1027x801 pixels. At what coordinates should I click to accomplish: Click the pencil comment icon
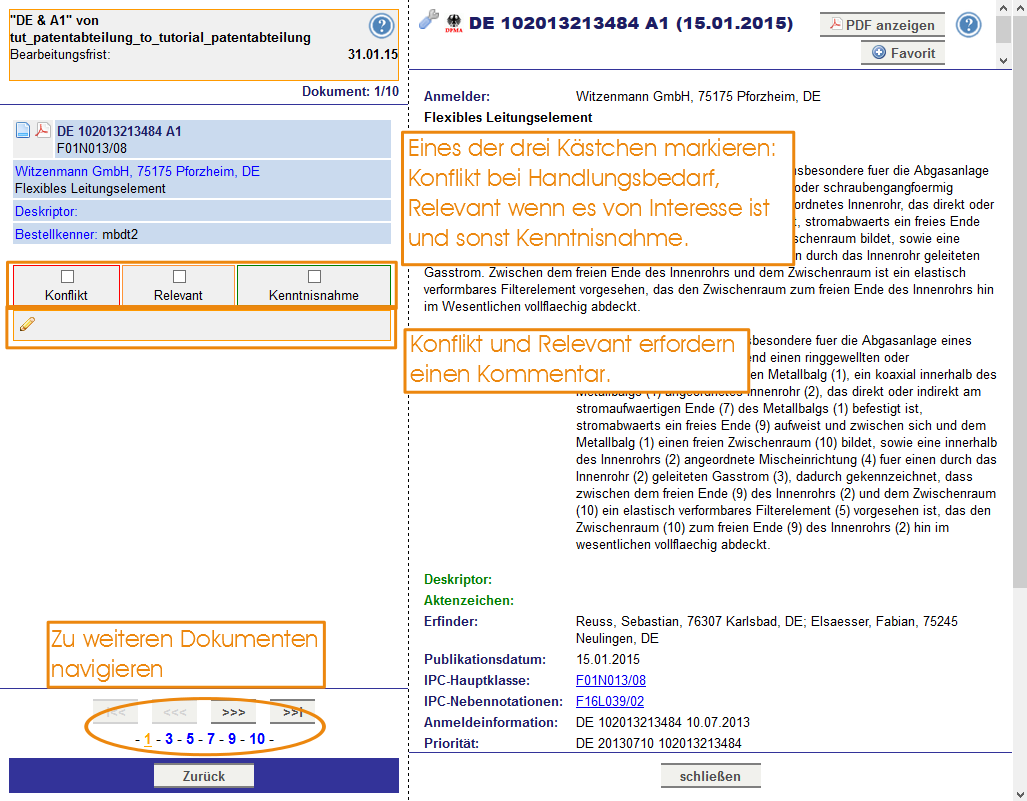coord(28,324)
